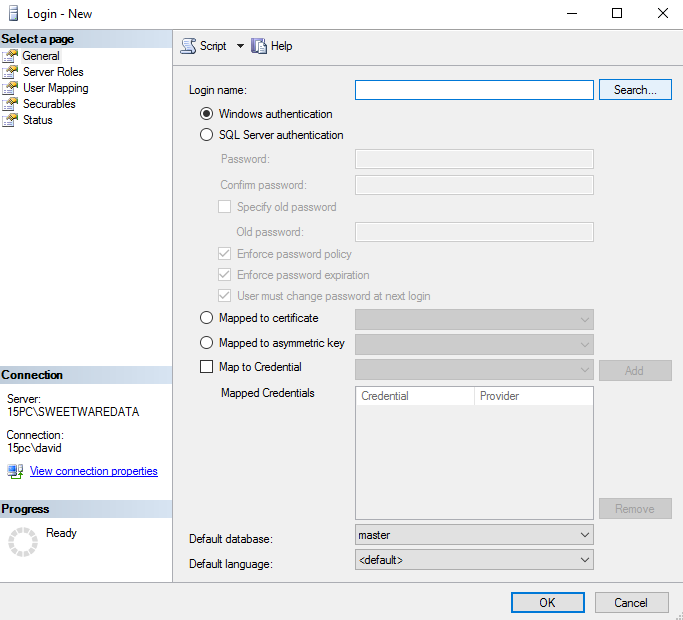
Task: Open the Script dropdown arrow
Action: pos(240,46)
